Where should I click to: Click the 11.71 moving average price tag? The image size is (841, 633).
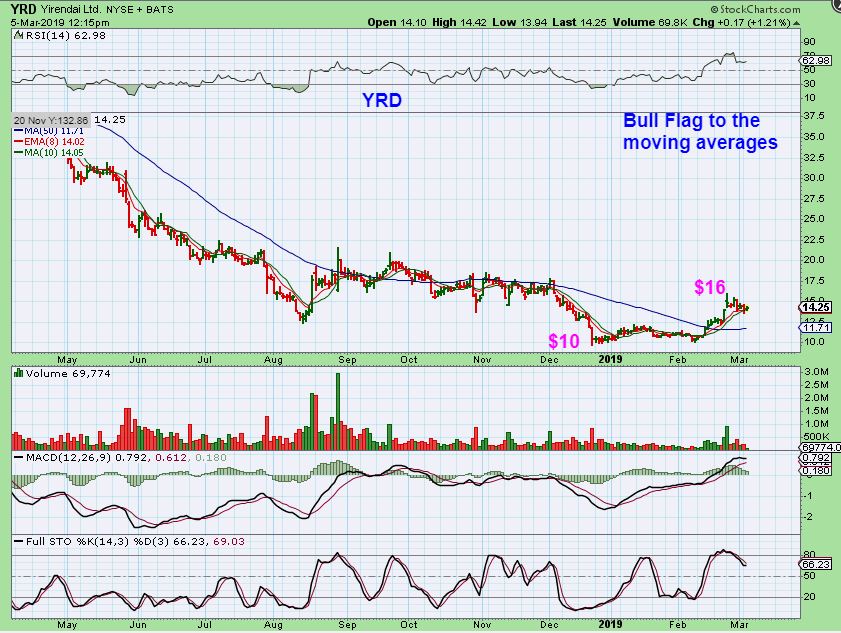coord(816,327)
